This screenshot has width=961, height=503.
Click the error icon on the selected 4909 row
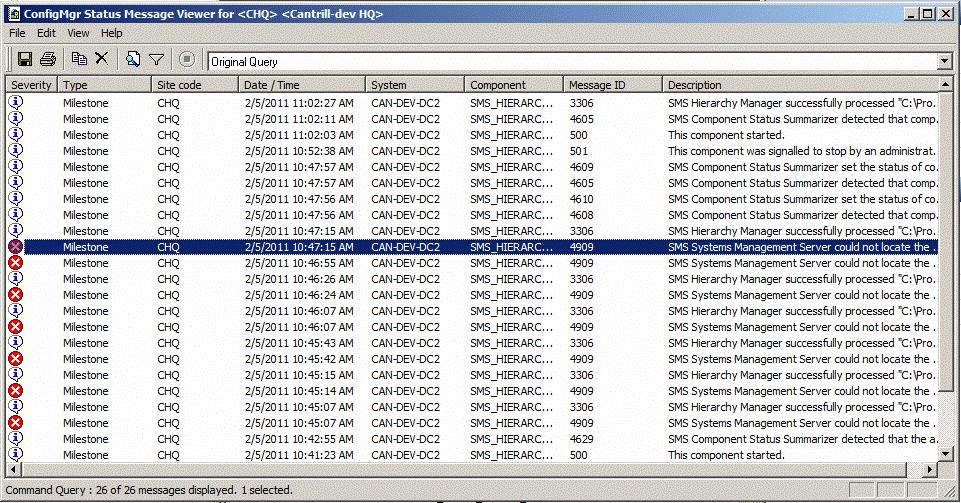[16, 247]
